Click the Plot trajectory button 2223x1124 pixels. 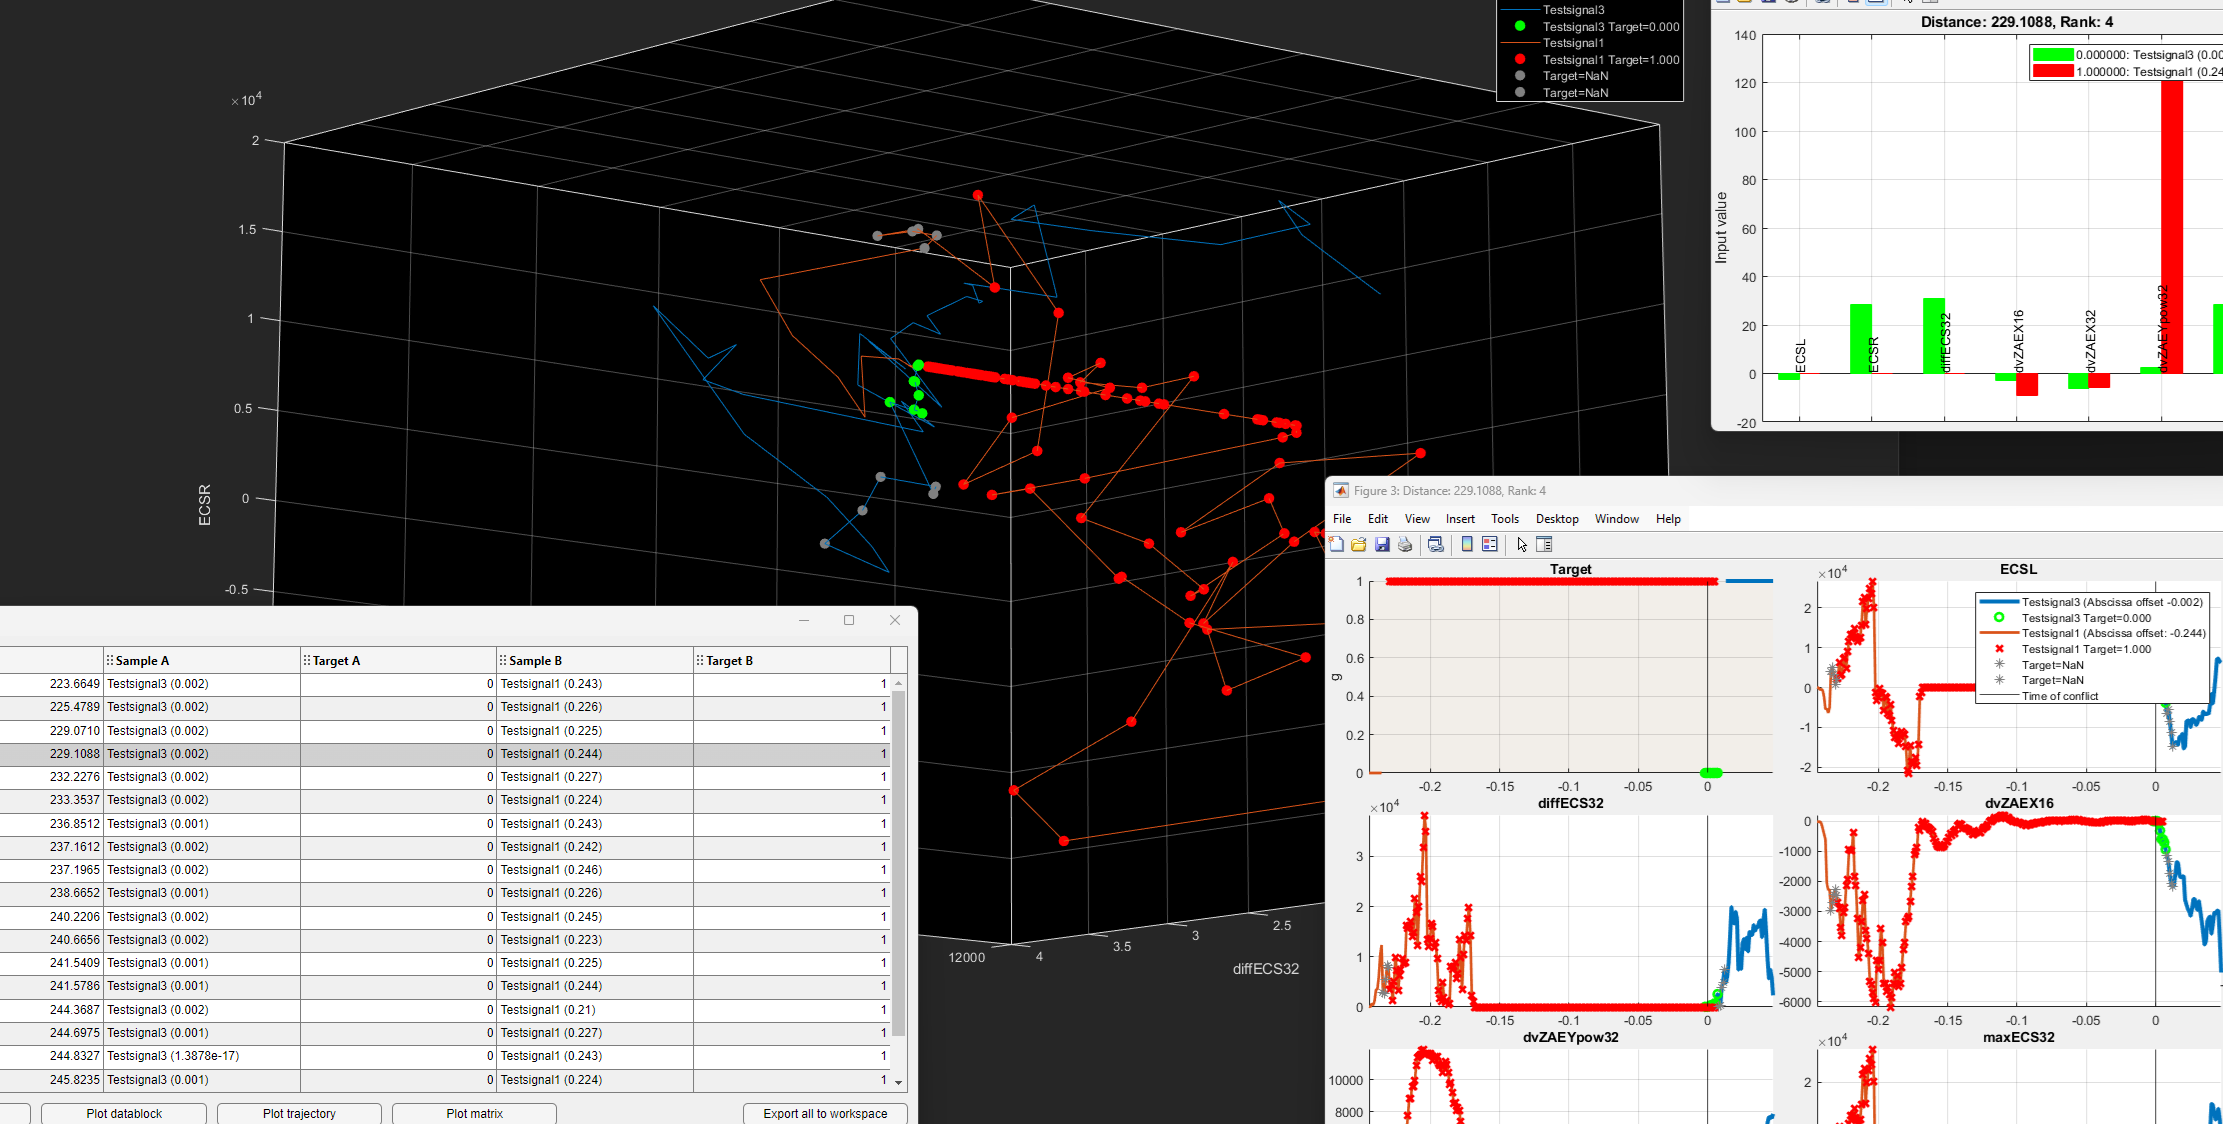[x=299, y=1113]
